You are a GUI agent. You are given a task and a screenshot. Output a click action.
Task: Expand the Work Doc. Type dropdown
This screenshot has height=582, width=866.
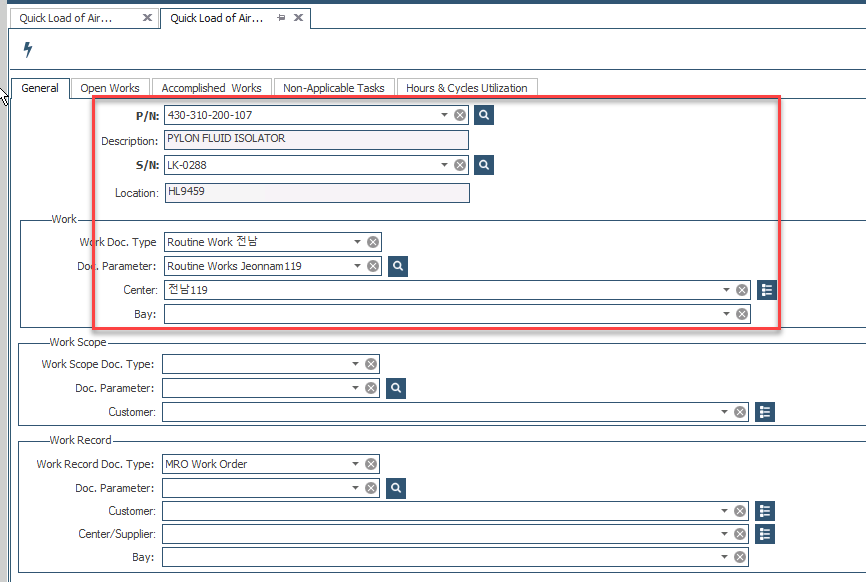(357, 242)
